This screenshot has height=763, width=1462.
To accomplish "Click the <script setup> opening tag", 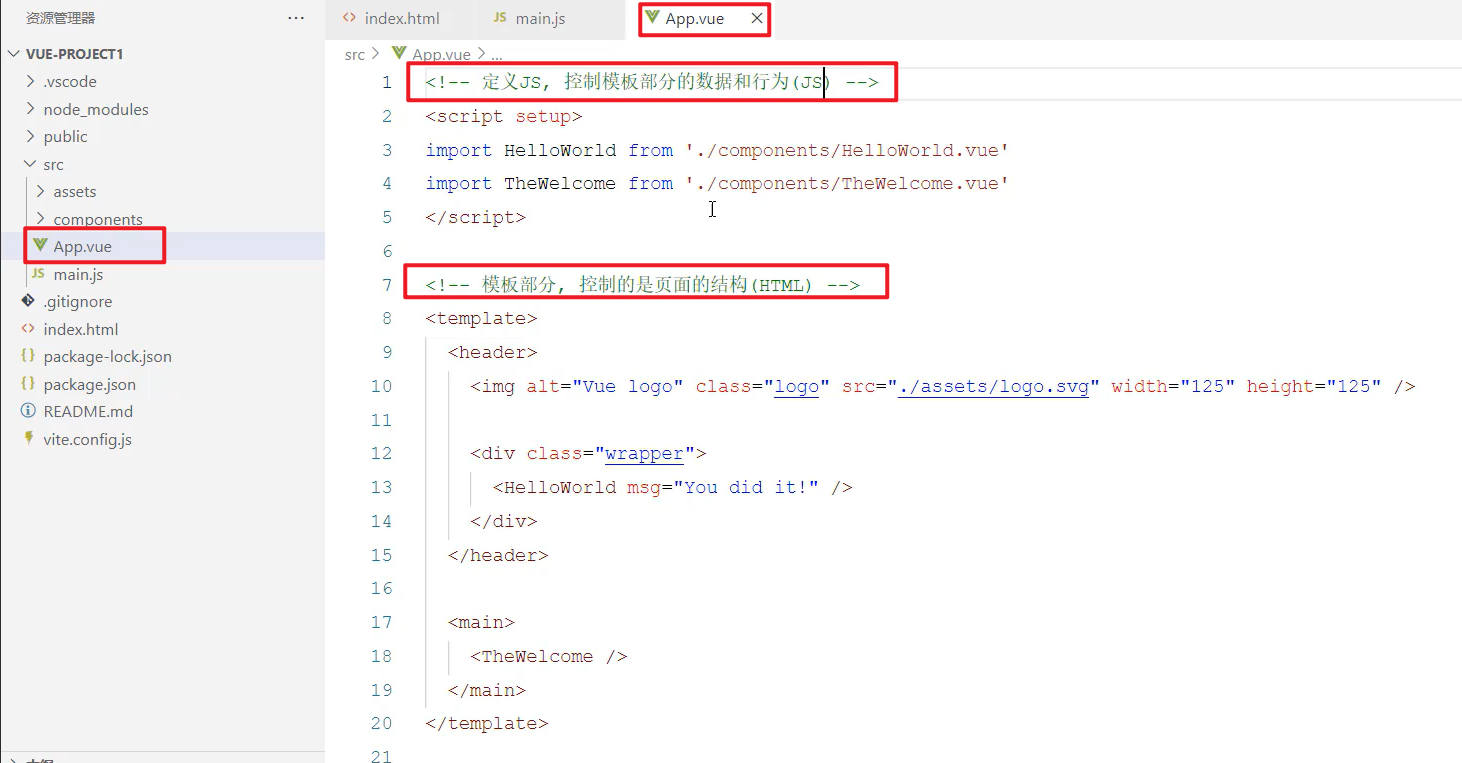I will point(504,116).
